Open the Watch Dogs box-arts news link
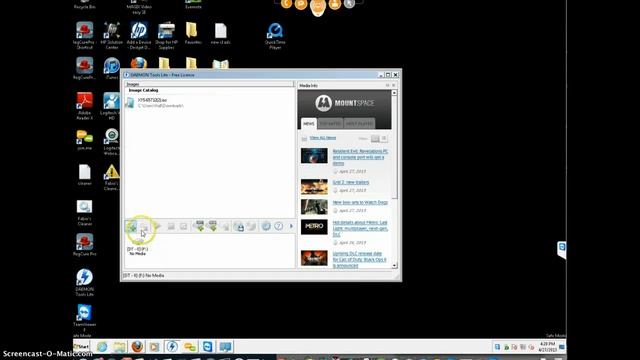This screenshot has width=640, height=360. (x=360, y=202)
